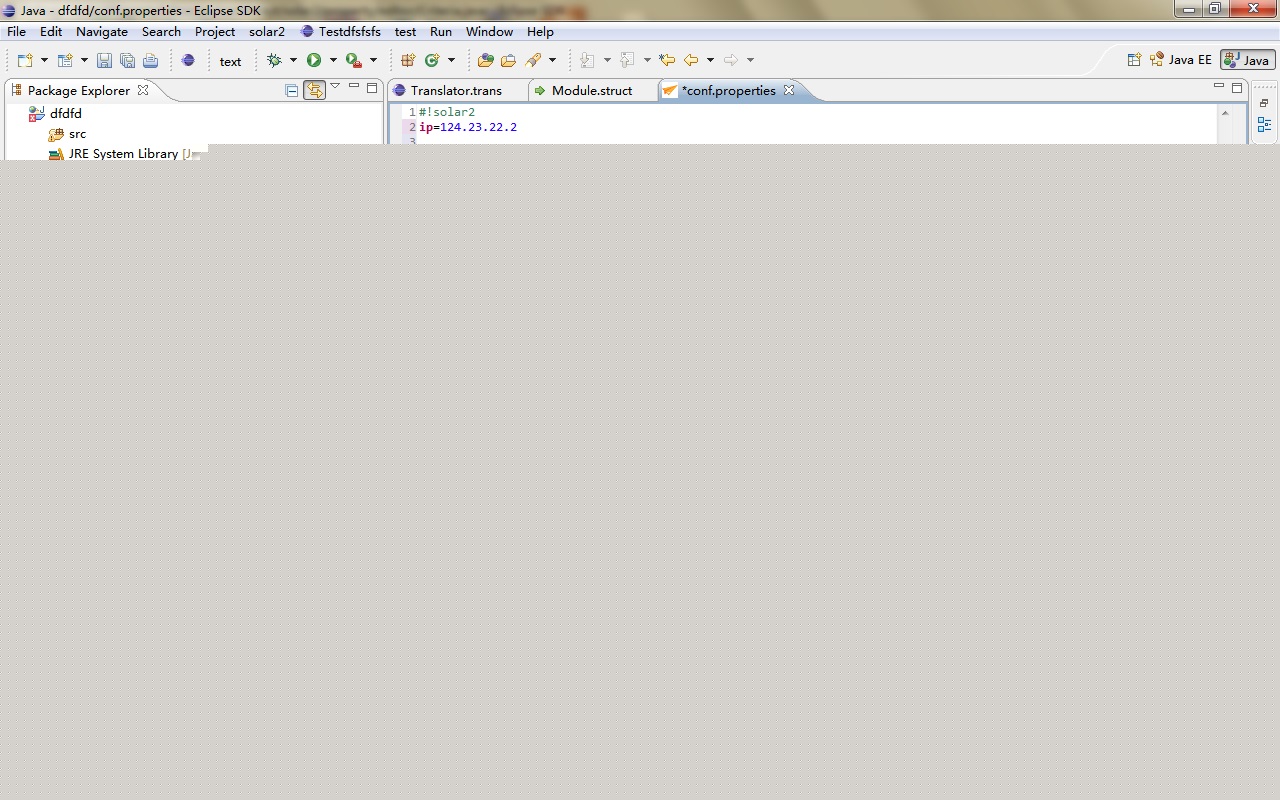Click editor line 'ip=124.23.22.2'

[x=468, y=127]
